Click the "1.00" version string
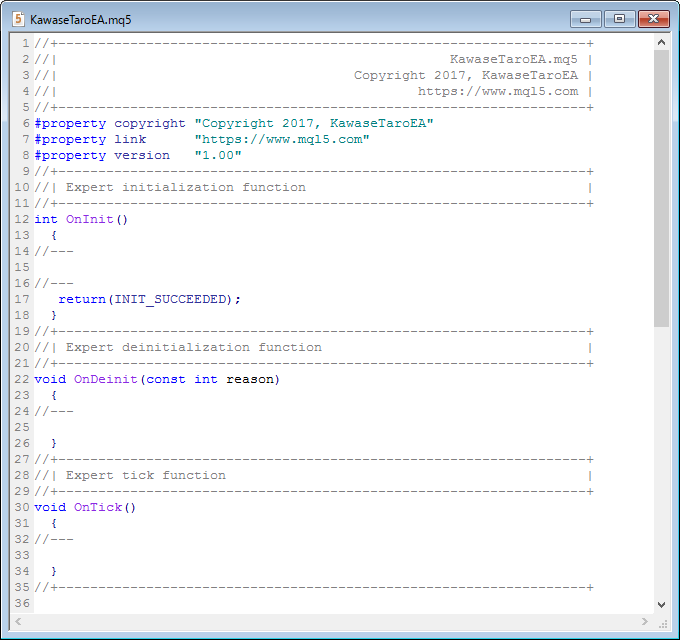 pyautogui.click(x=218, y=155)
